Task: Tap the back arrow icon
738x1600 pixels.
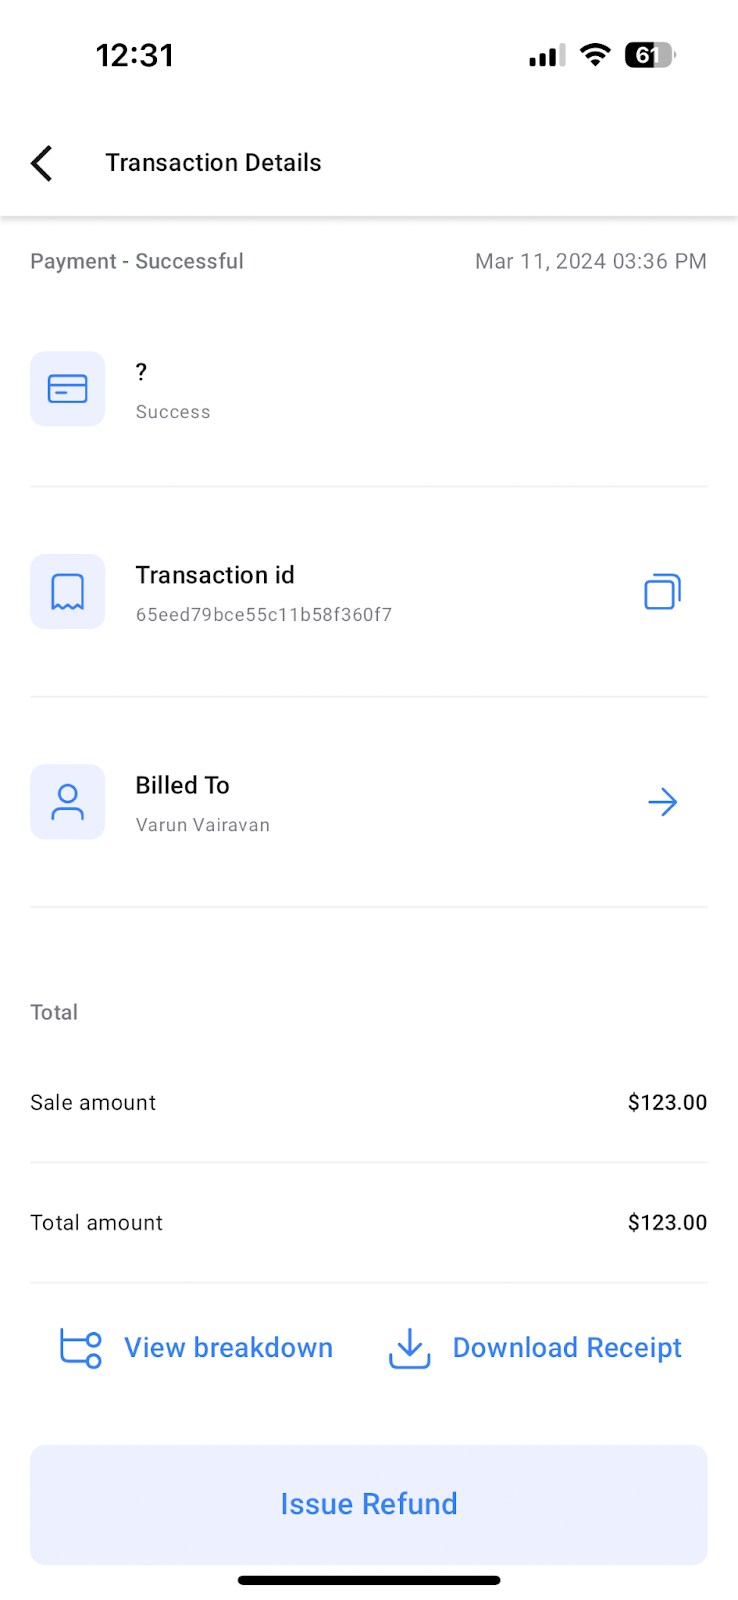Action: tap(42, 163)
